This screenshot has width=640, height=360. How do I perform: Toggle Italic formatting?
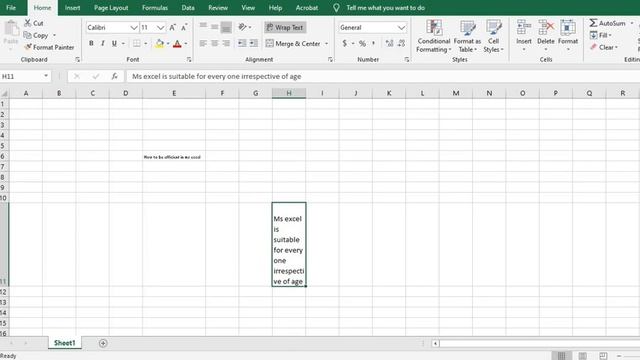[x=102, y=43]
